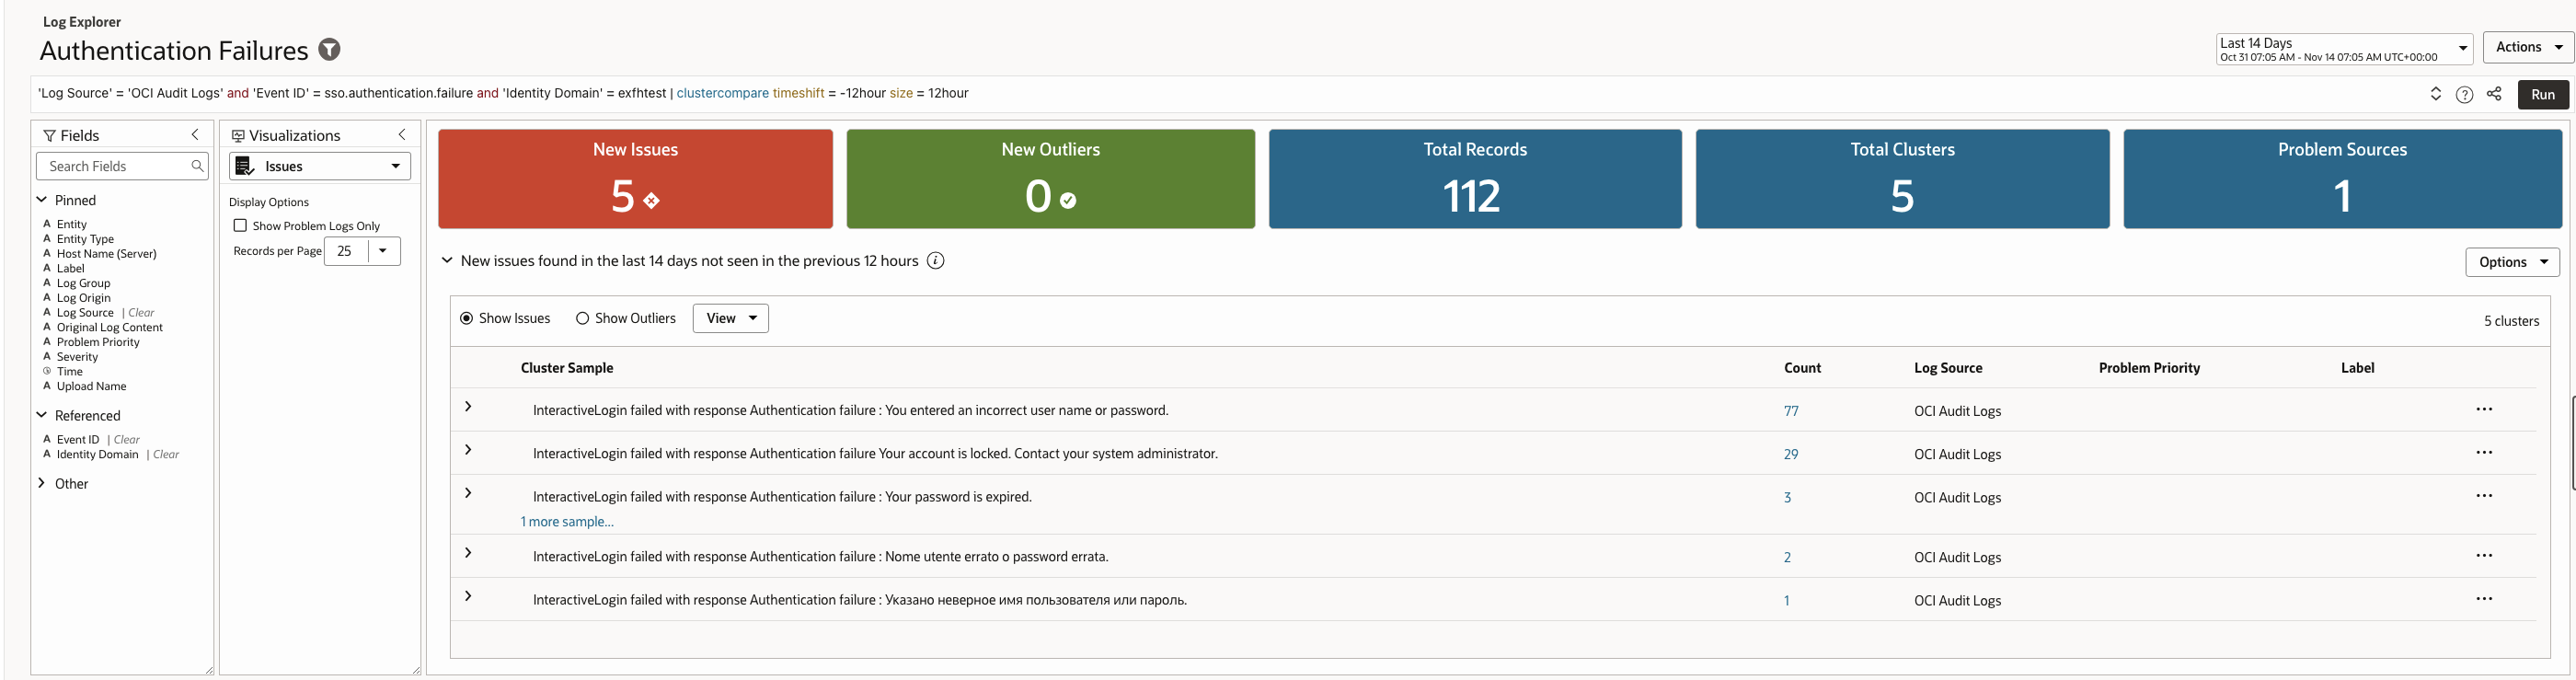Click the help question mark icon

coord(2464,94)
